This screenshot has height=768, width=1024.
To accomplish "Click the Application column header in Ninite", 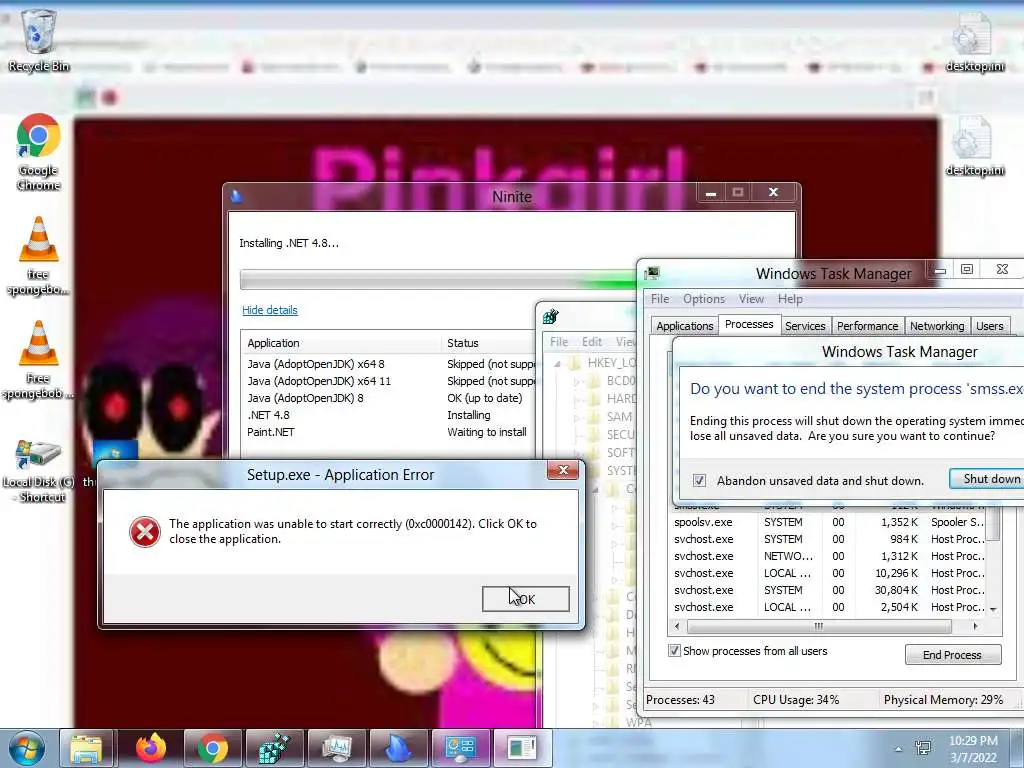I will (x=341, y=343).
